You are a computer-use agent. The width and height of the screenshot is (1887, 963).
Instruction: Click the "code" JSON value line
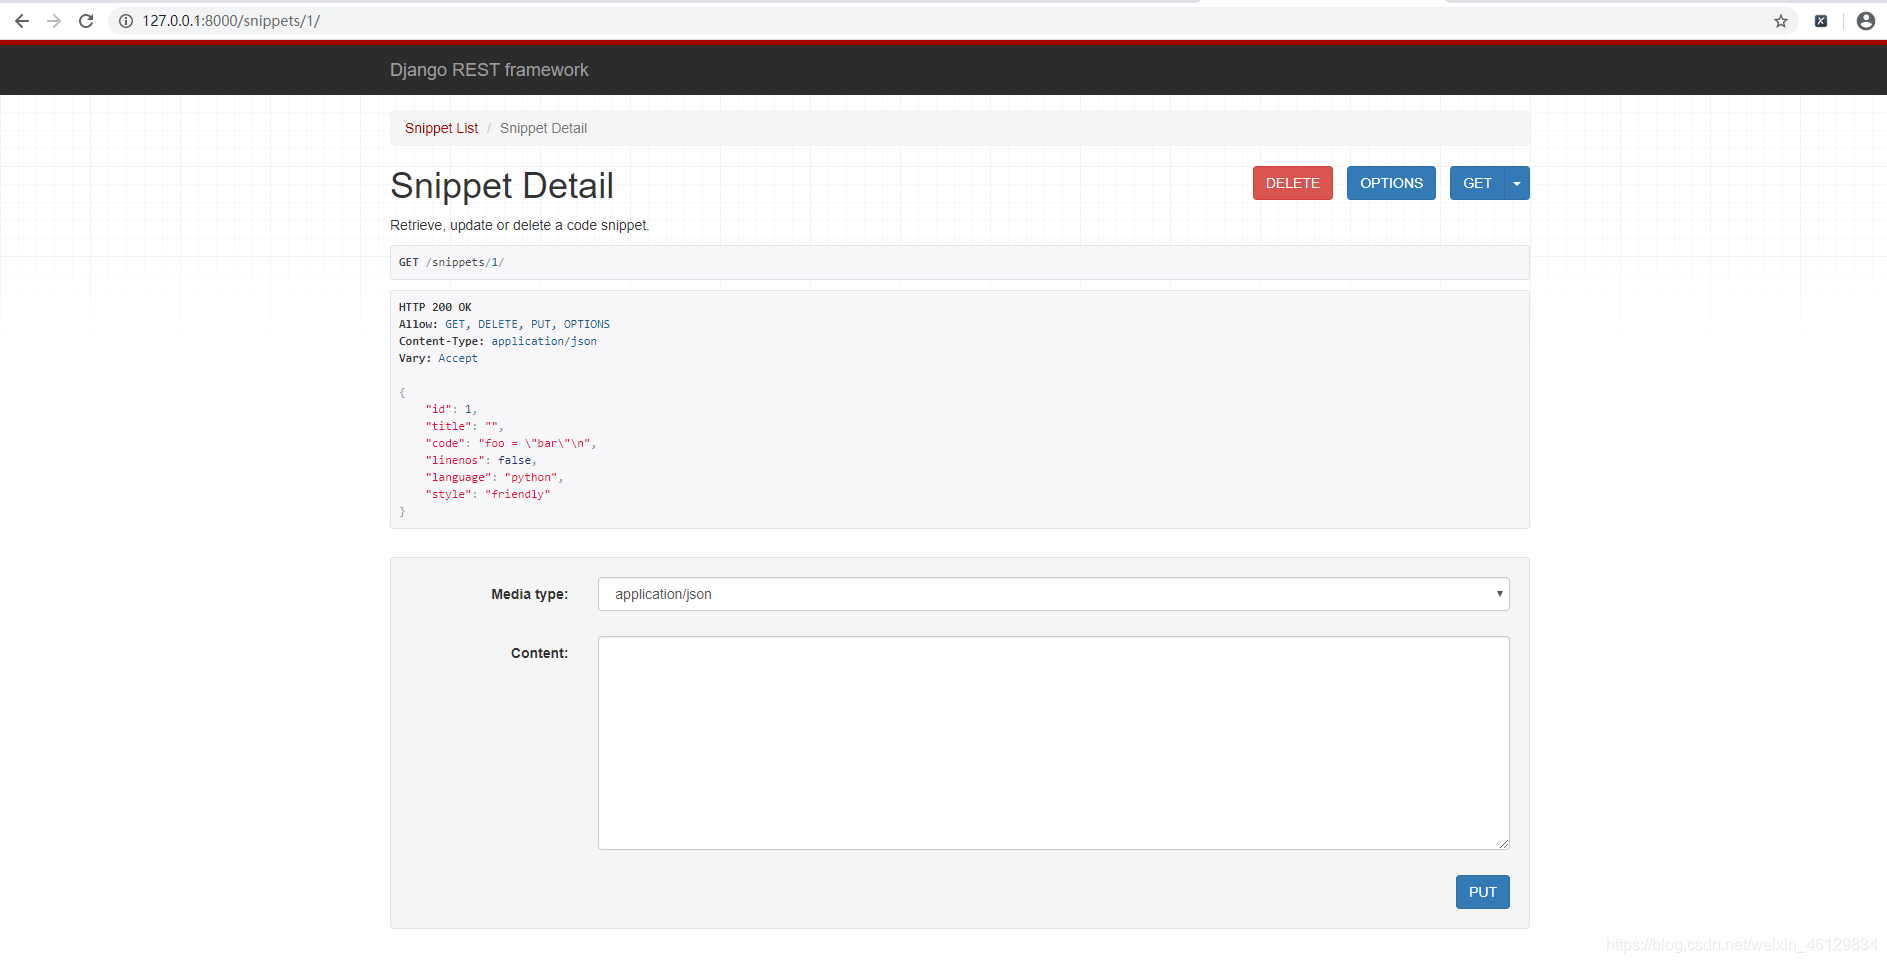pos(511,443)
